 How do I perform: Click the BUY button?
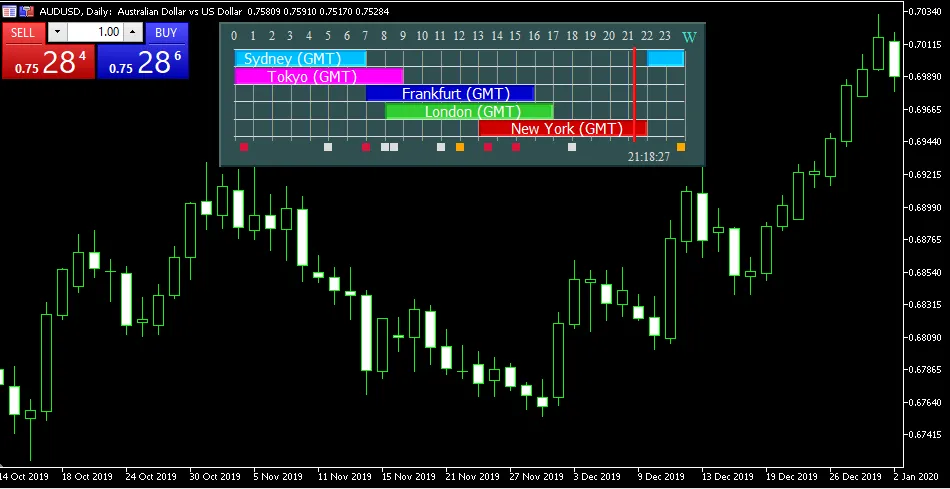pos(166,32)
